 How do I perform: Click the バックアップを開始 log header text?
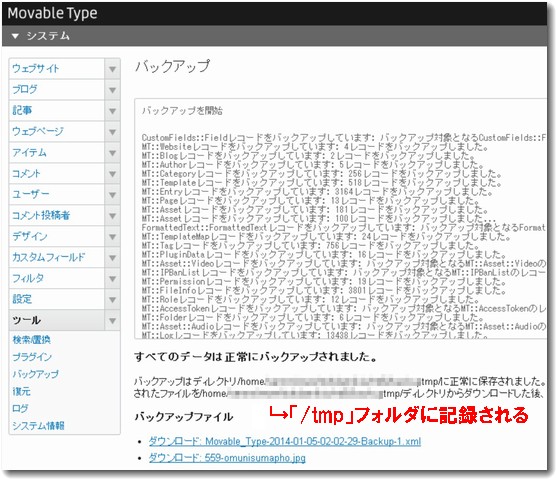(182, 111)
